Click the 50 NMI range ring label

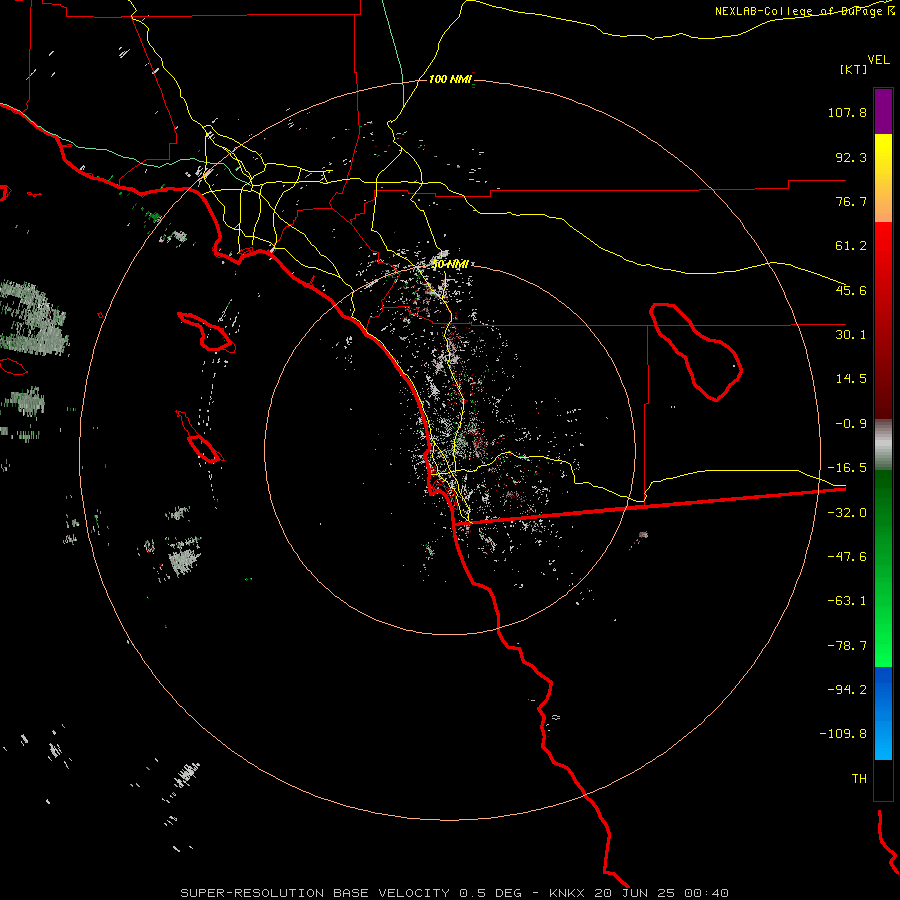(x=450, y=265)
